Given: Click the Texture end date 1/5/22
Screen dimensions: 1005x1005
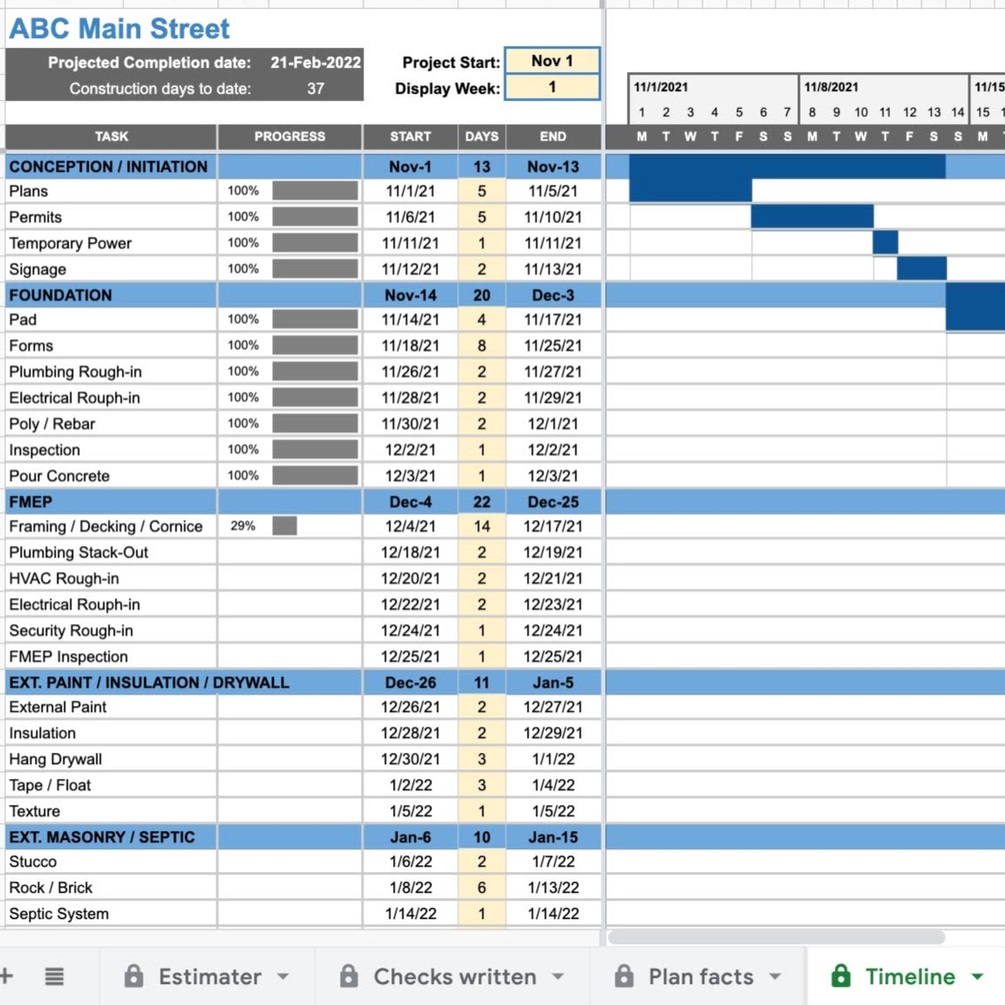Looking at the screenshot, I should pyautogui.click(x=553, y=811).
